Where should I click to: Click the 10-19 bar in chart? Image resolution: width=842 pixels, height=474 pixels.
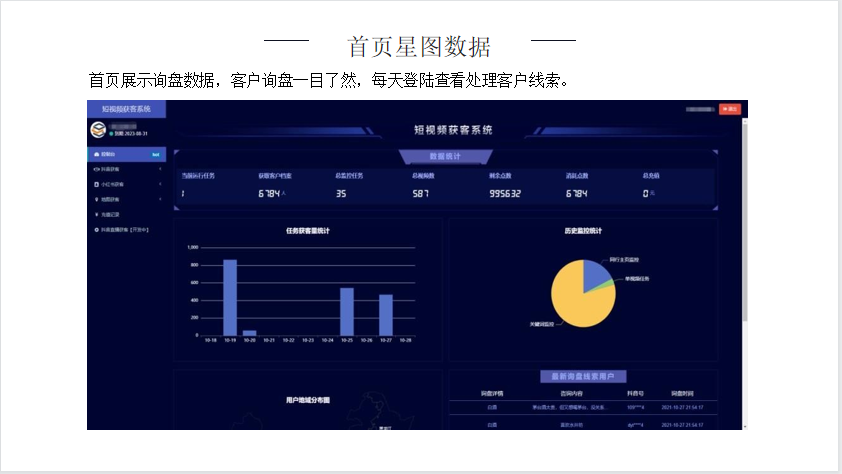click(230, 297)
